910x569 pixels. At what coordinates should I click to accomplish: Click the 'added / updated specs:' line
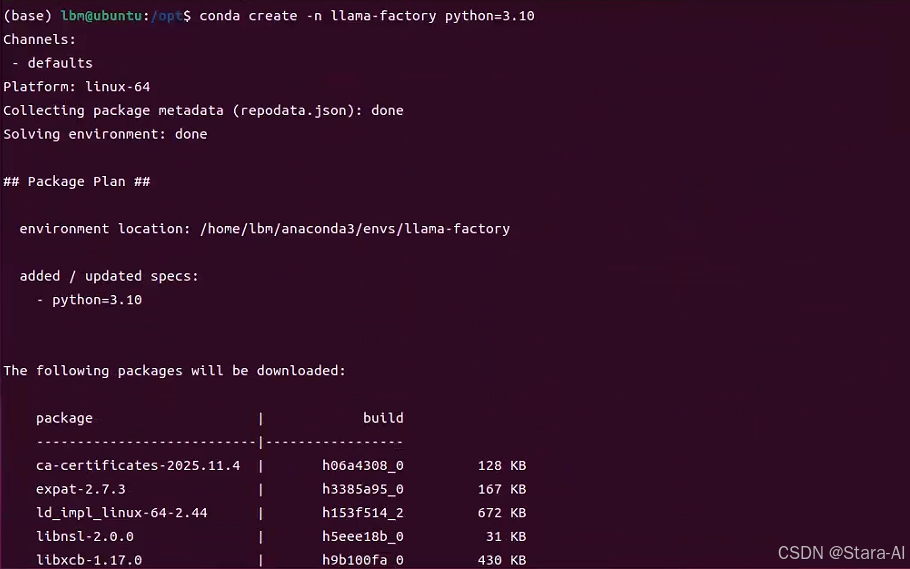[x=109, y=276]
